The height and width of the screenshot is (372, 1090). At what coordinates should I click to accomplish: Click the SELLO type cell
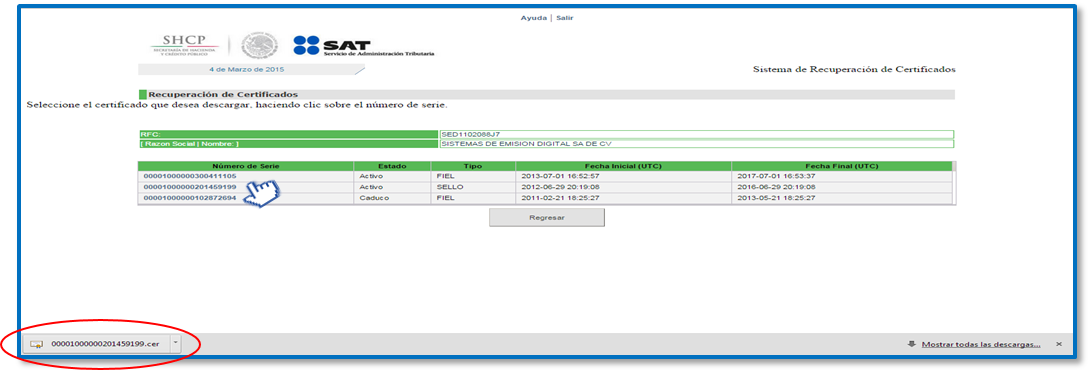pyautogui.click(x=473, y=187)
